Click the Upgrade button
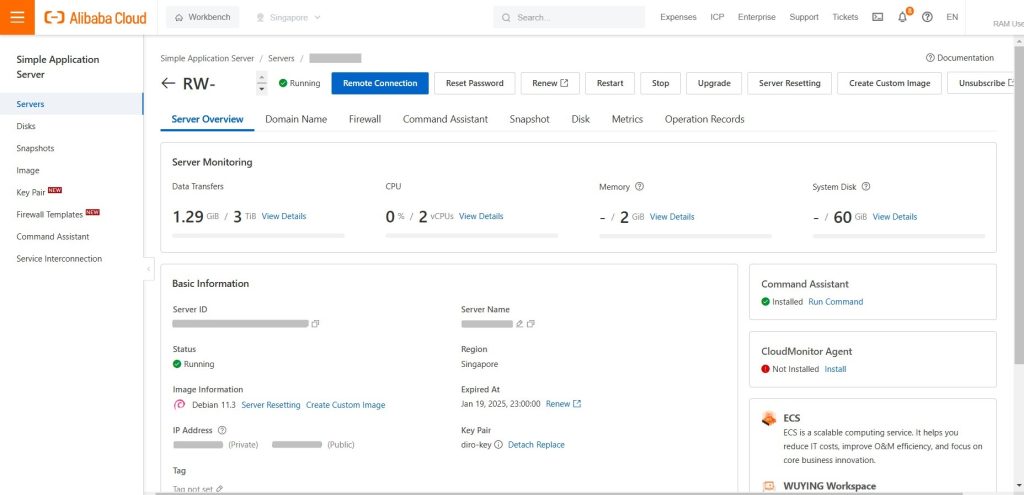Viewport: 1024px width, 495px height. point(714,84)
